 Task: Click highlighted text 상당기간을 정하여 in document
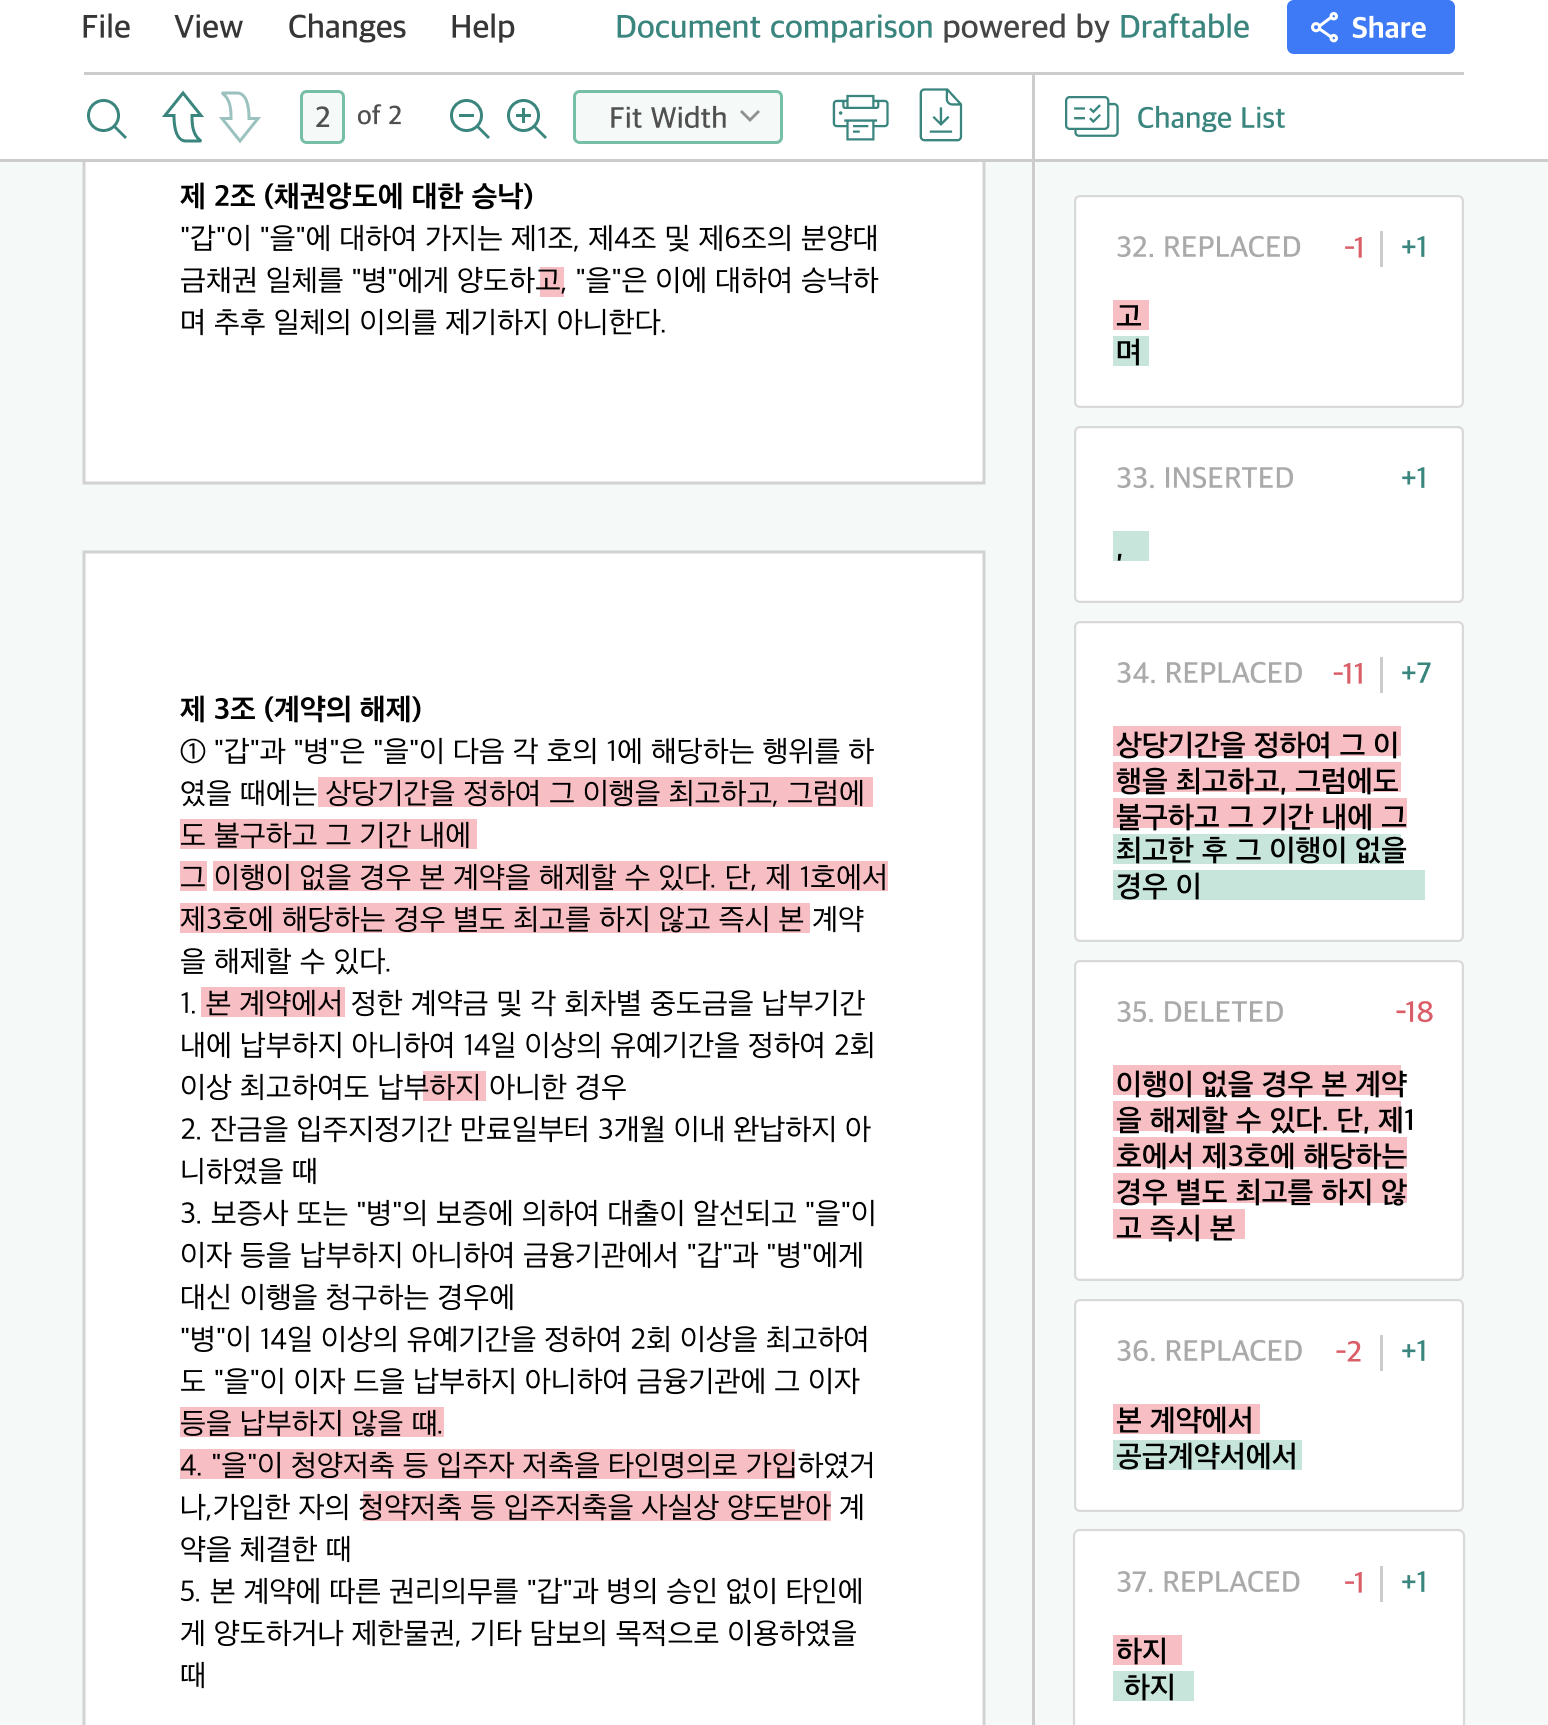click(433, 793)
